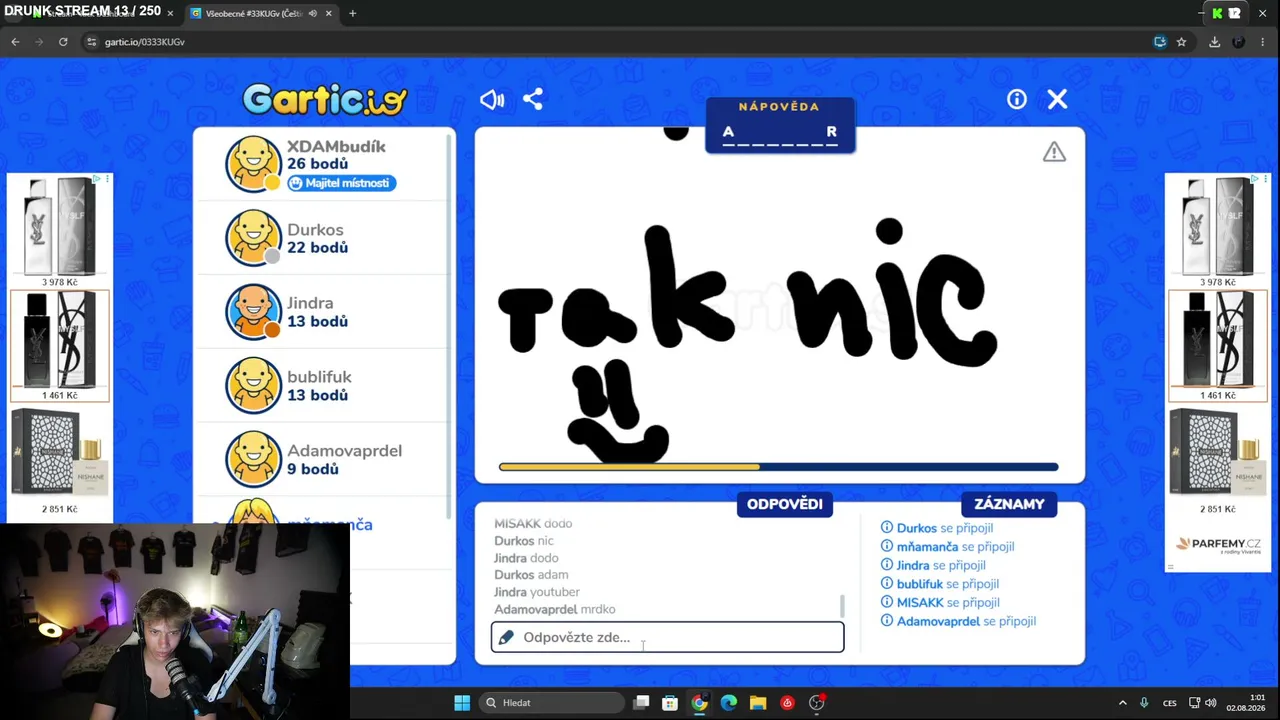Open the left ad's 1 461 Kč perfume
The width and height of the screenshot is (1280, 720).
tap(60, 346)
